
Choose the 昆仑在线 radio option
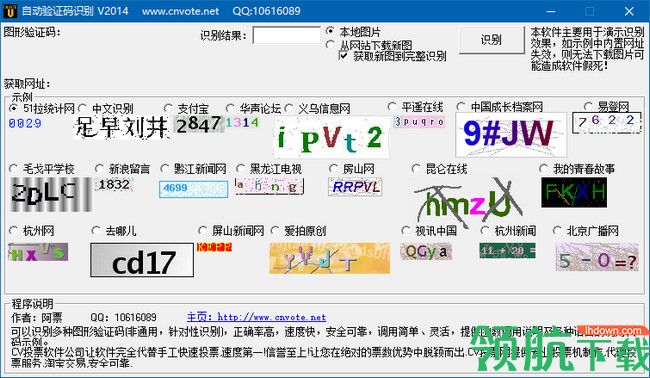pyautogui.click(x=416, y=169)
